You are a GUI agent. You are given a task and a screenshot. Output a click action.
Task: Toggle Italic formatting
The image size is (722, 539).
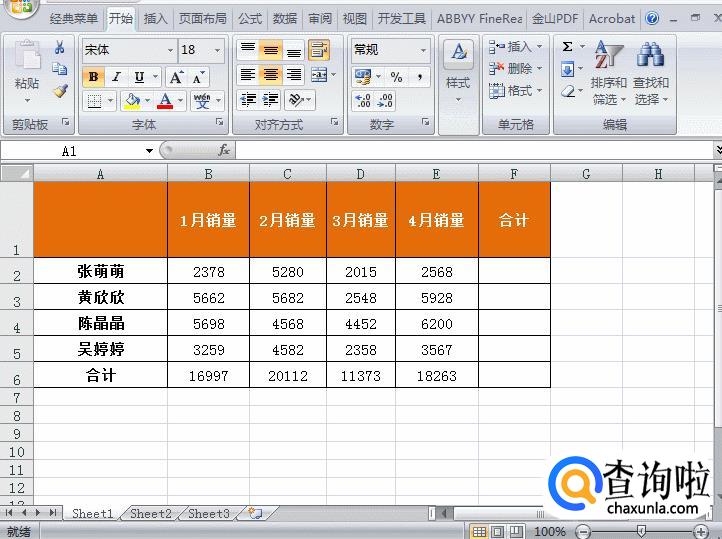(116, 77)
